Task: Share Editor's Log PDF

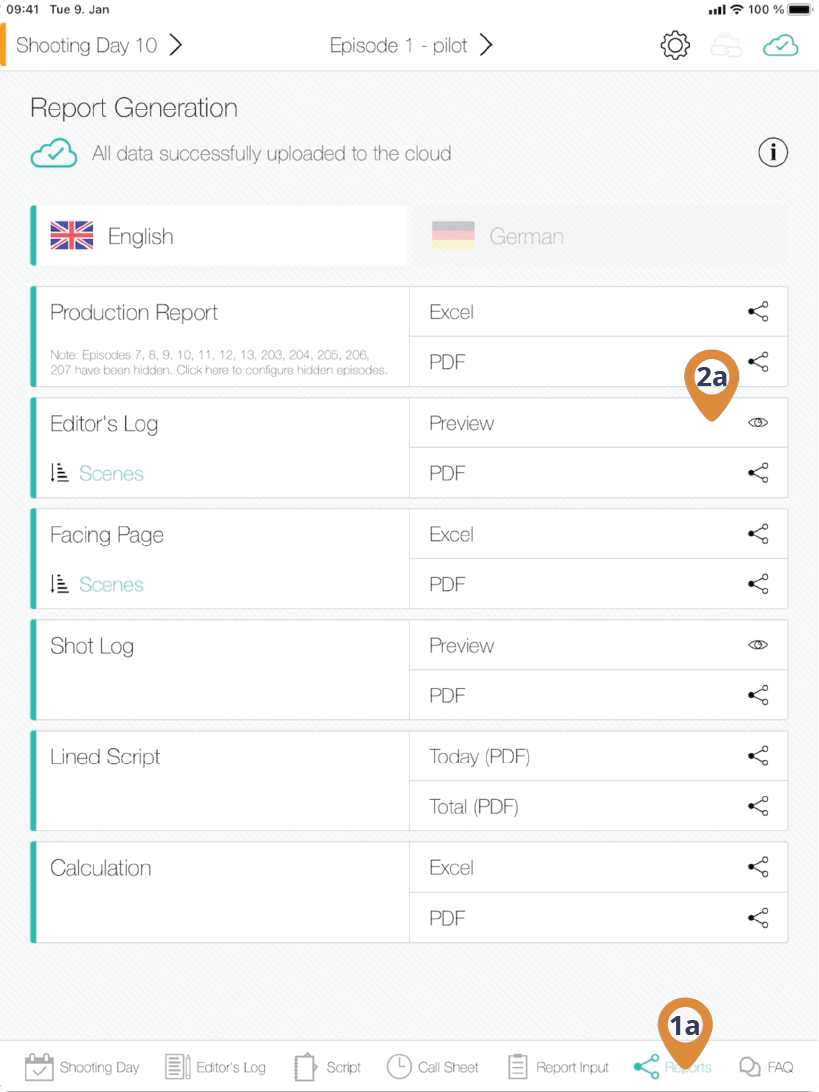Action: coord(758,473)
